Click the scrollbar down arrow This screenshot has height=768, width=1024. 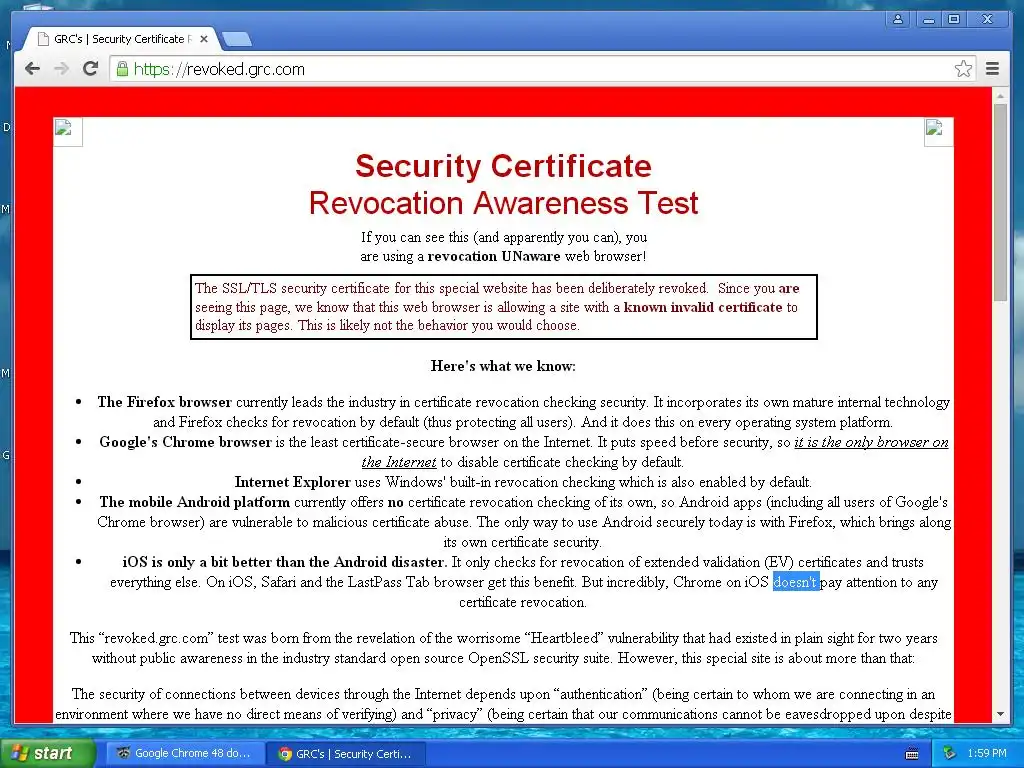click(1000, 714)
